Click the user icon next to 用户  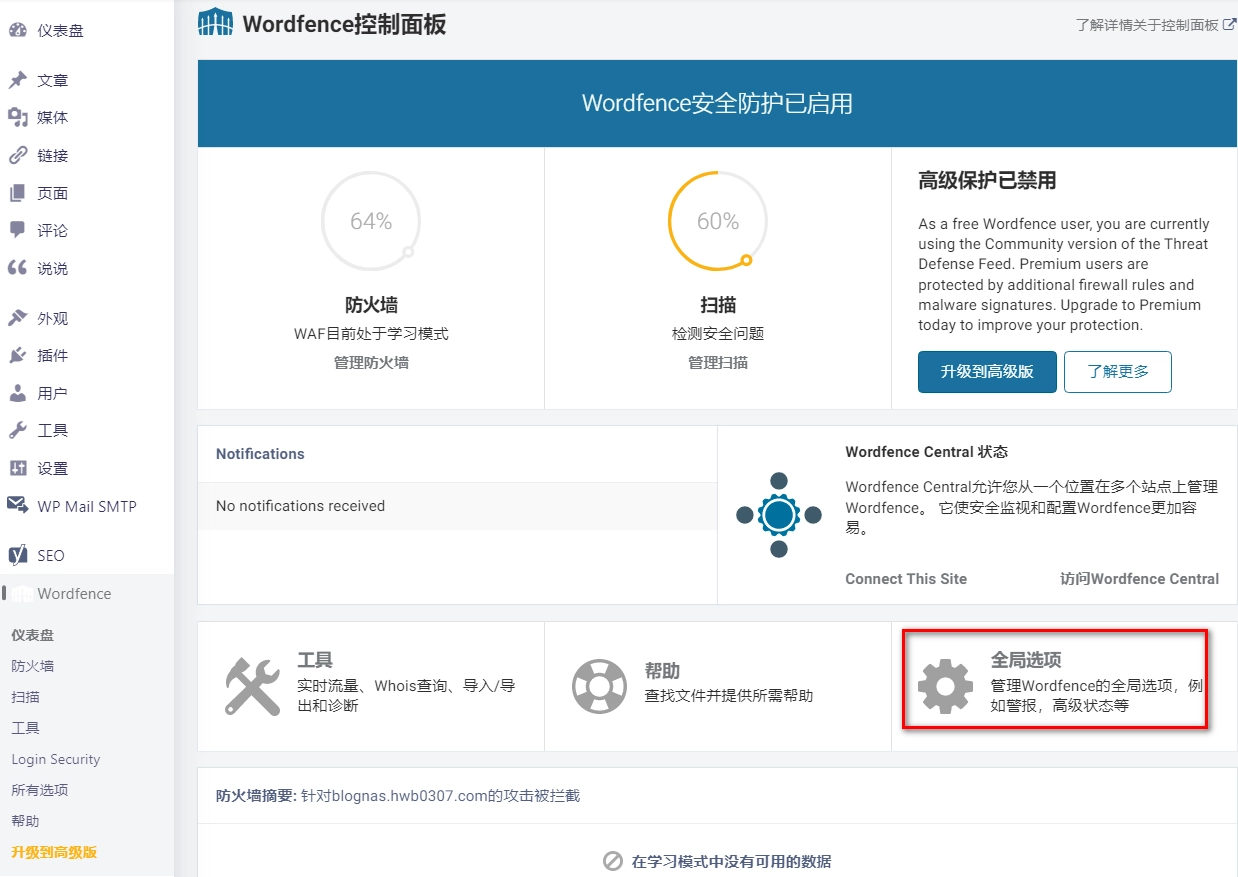point(17,393)
